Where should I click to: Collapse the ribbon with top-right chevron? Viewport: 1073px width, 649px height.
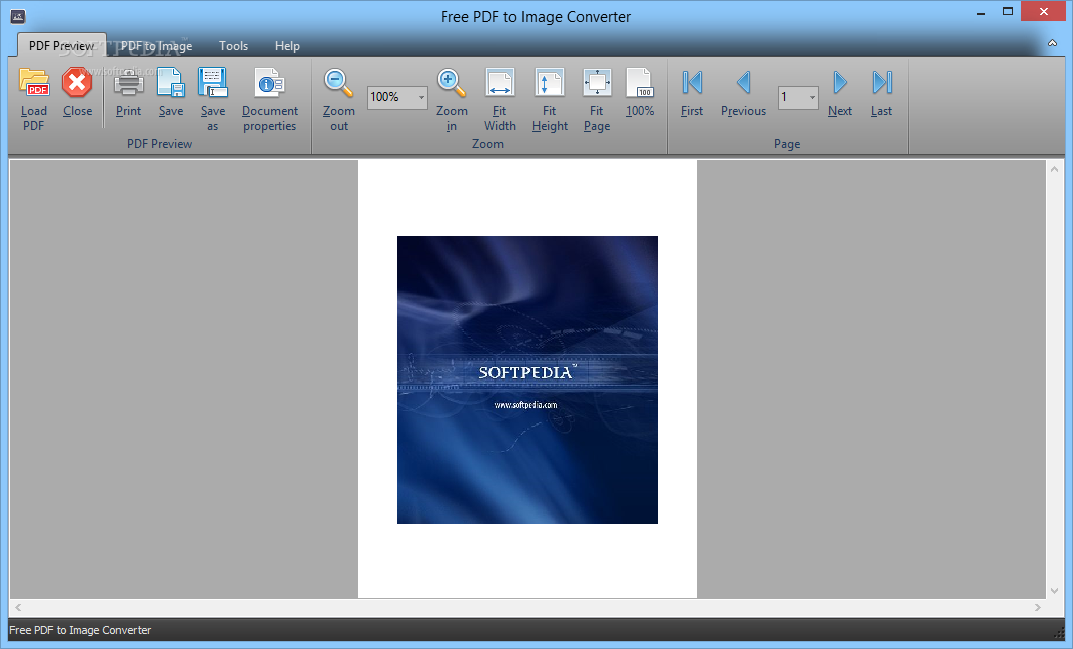pos(1052,43)
